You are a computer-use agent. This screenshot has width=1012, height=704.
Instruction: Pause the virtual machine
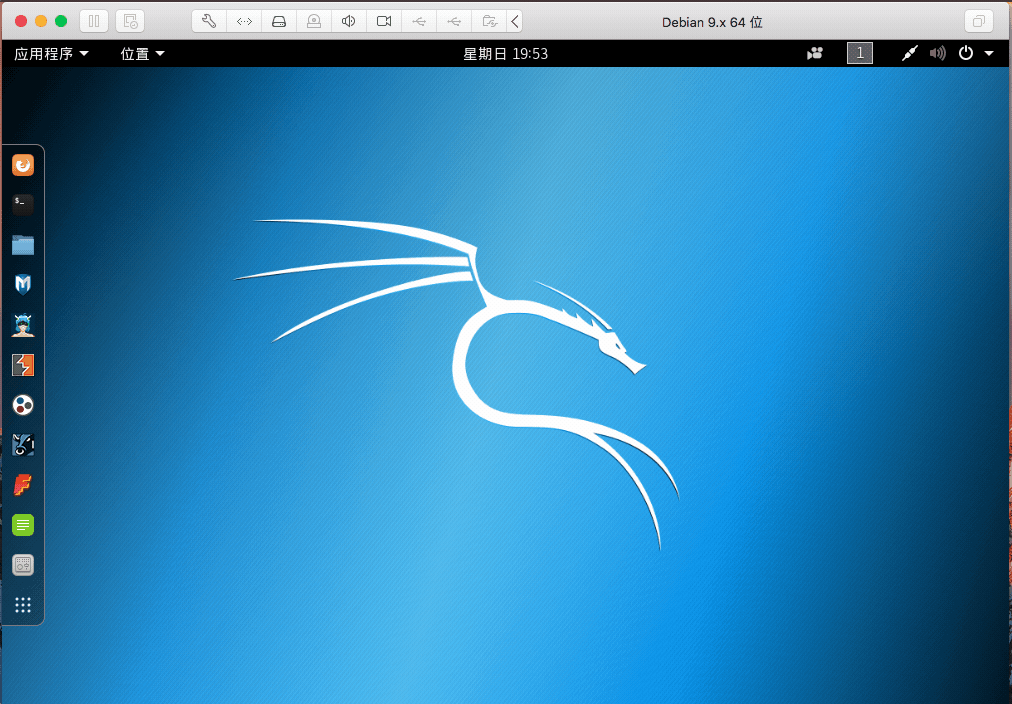(94, 21)
